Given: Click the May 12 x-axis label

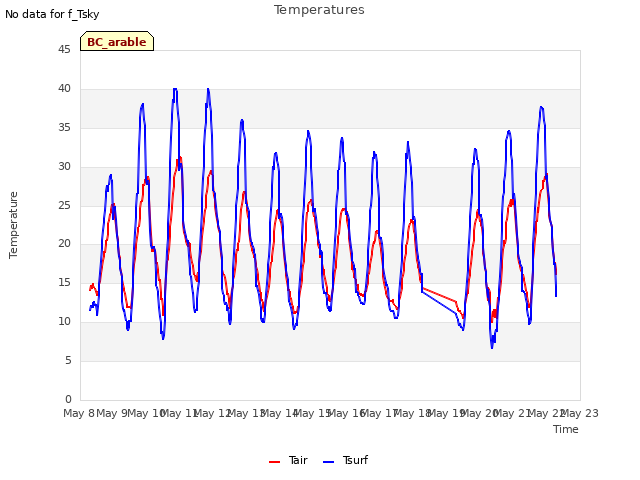Looking at the screenshot, I should click(x=212, y=413).
